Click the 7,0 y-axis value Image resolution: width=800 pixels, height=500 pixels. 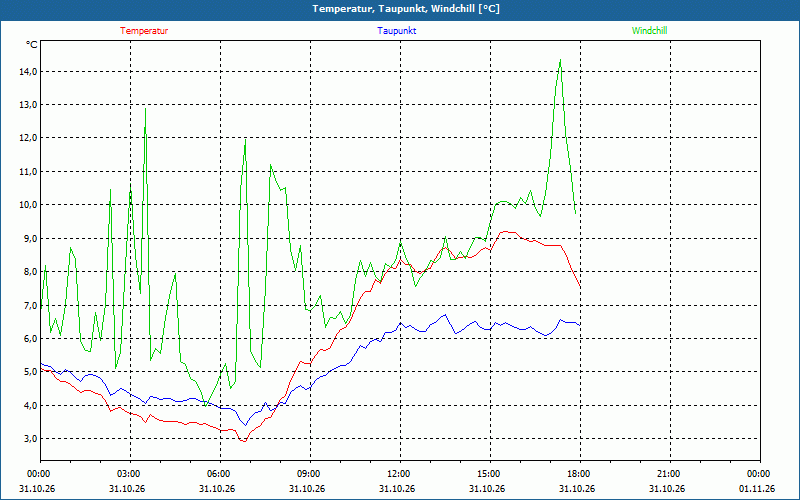(30, 305)
